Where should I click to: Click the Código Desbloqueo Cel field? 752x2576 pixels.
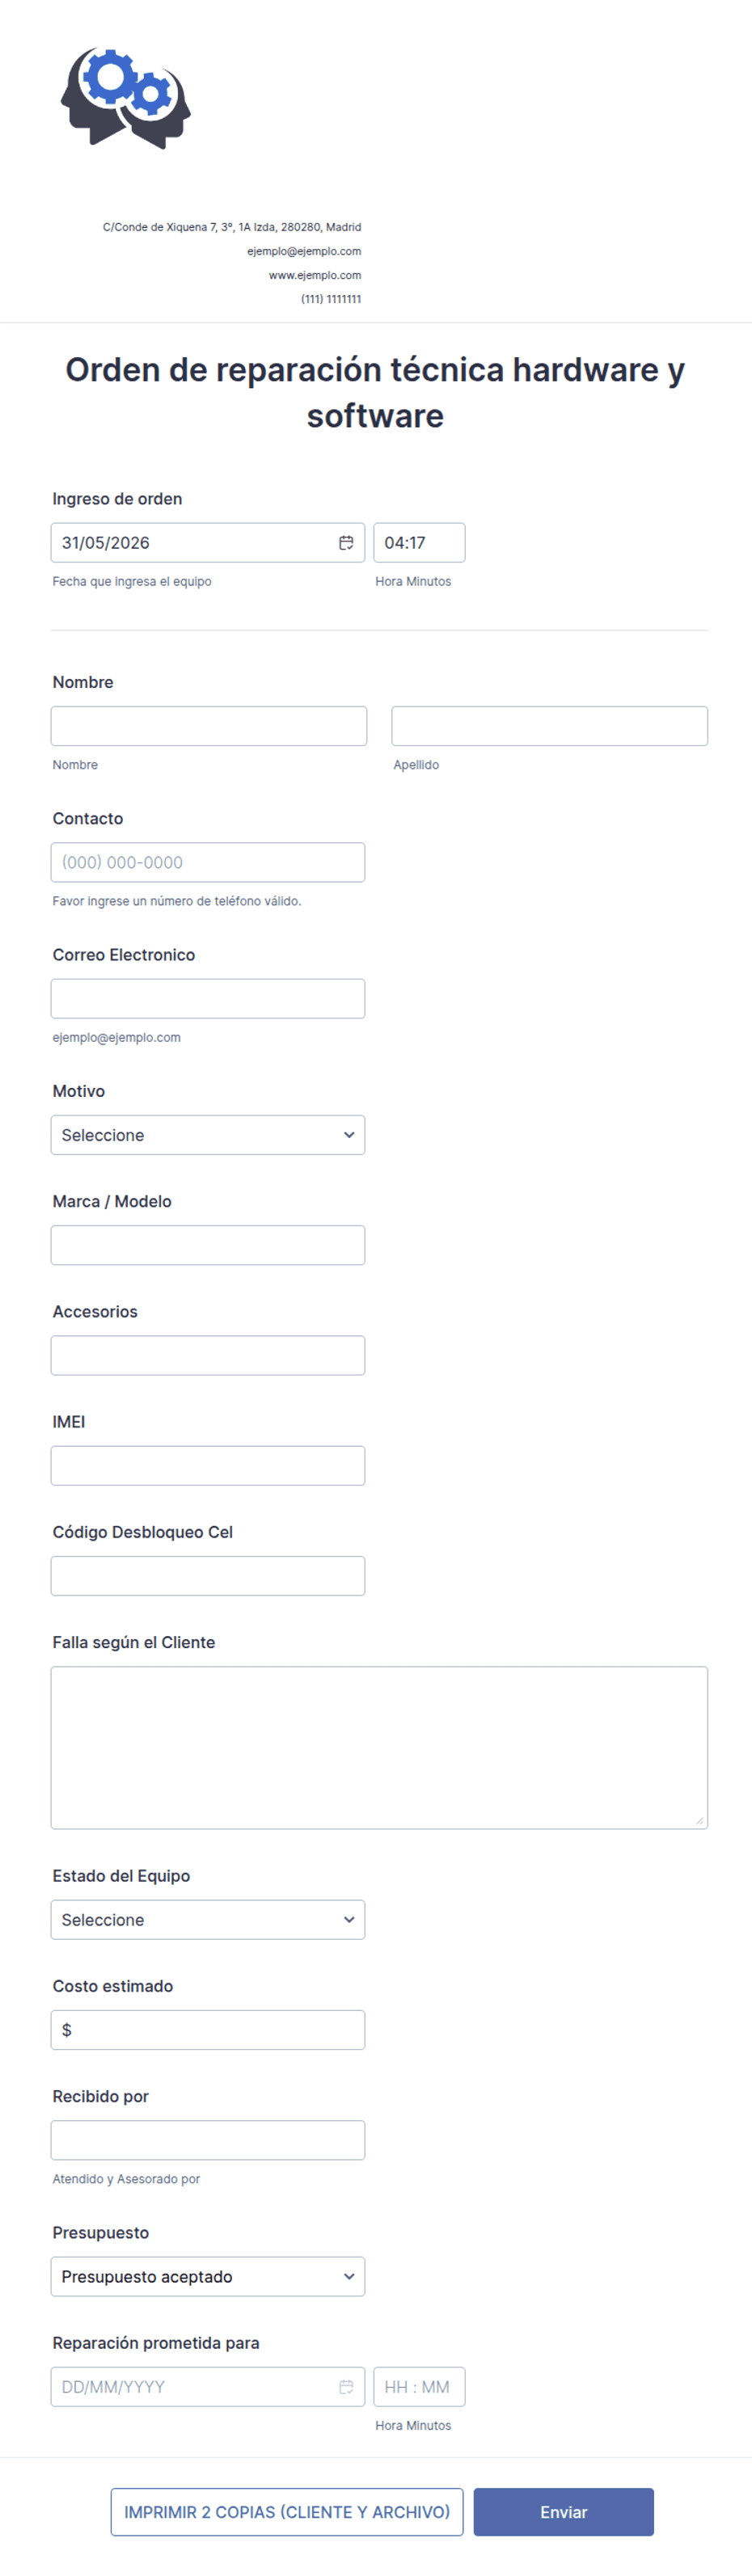(208, 1575)
